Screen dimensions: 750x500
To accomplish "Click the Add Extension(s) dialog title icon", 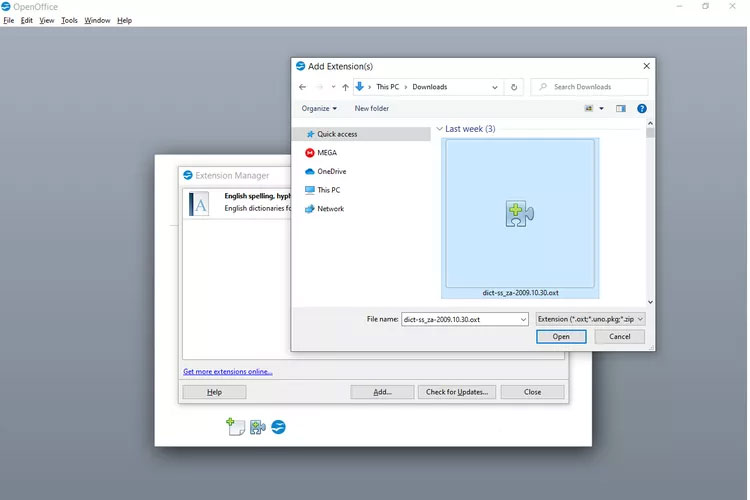I will [x=300, y=66].
